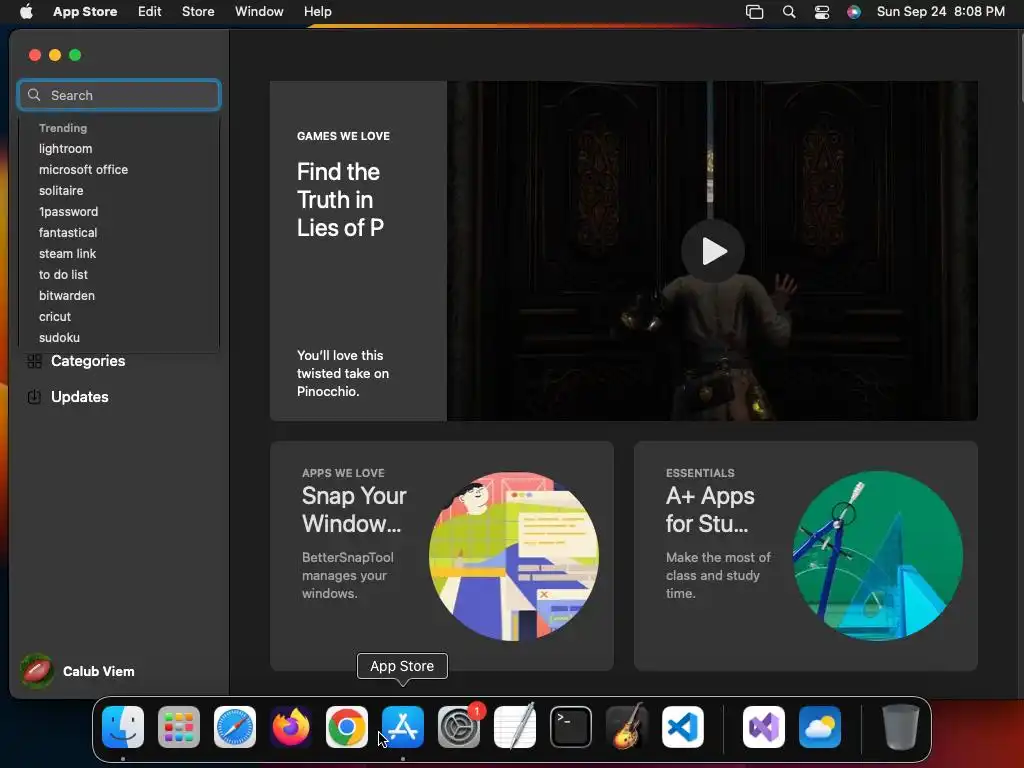
Task: Open Calub Viem account name
Action: (x=99, y=671)
